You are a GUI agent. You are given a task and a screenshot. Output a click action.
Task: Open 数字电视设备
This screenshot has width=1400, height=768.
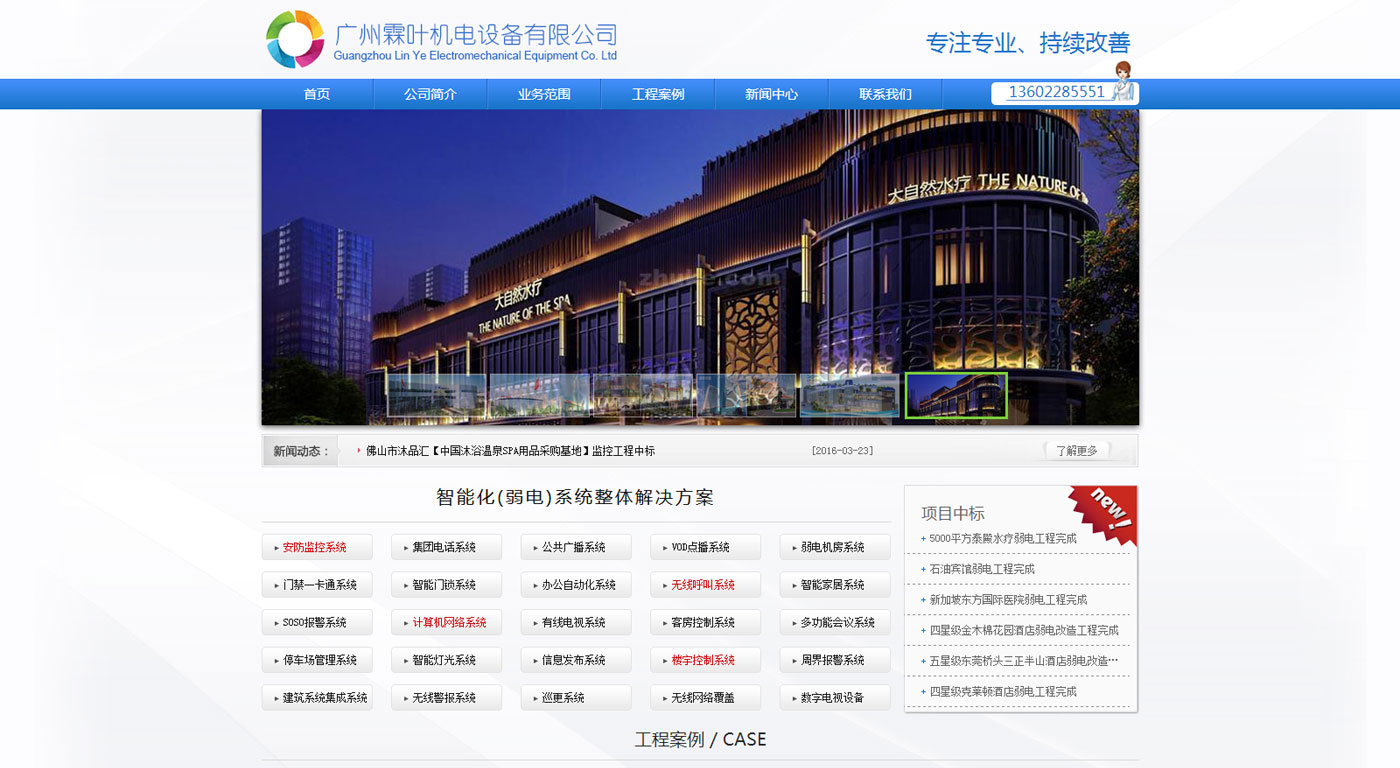(835, 698)
